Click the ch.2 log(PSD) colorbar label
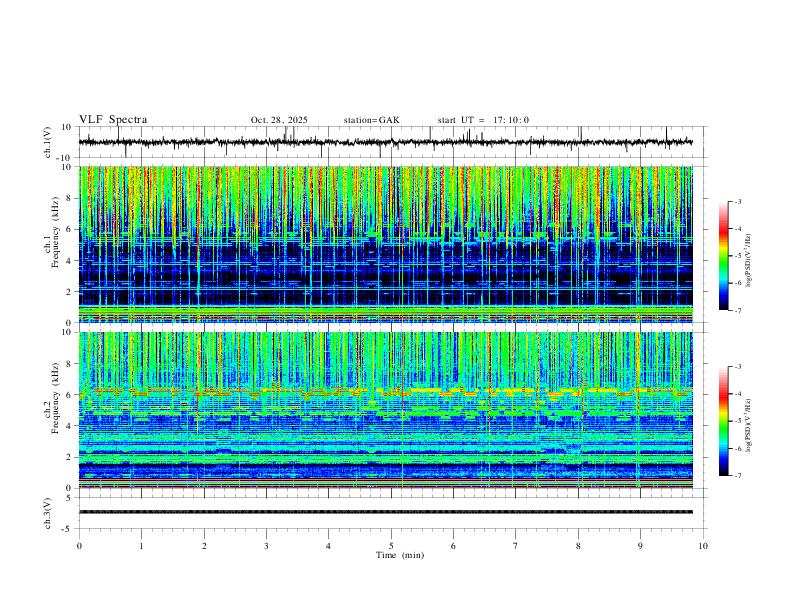 tap(748, 425)
